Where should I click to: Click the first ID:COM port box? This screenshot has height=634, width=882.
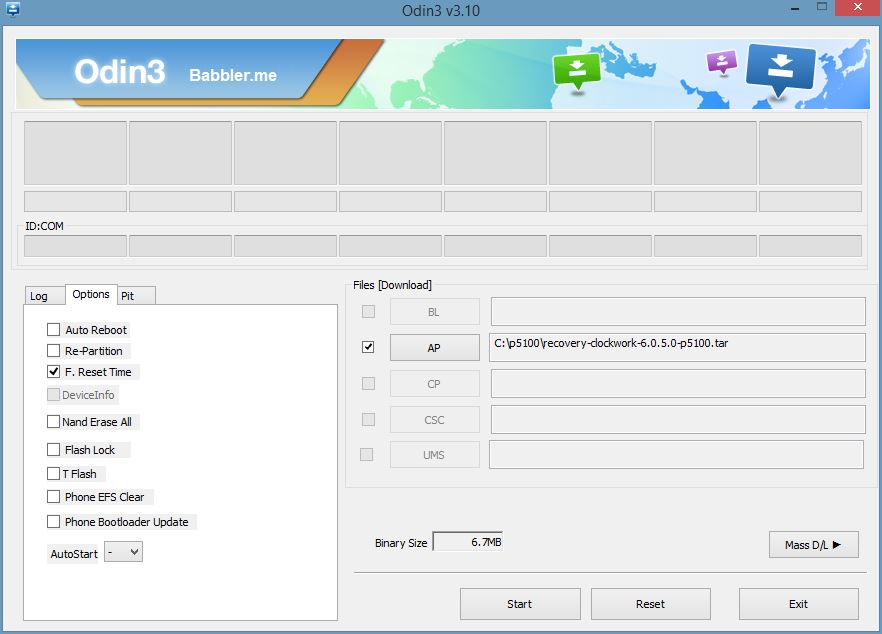(75, 246)
